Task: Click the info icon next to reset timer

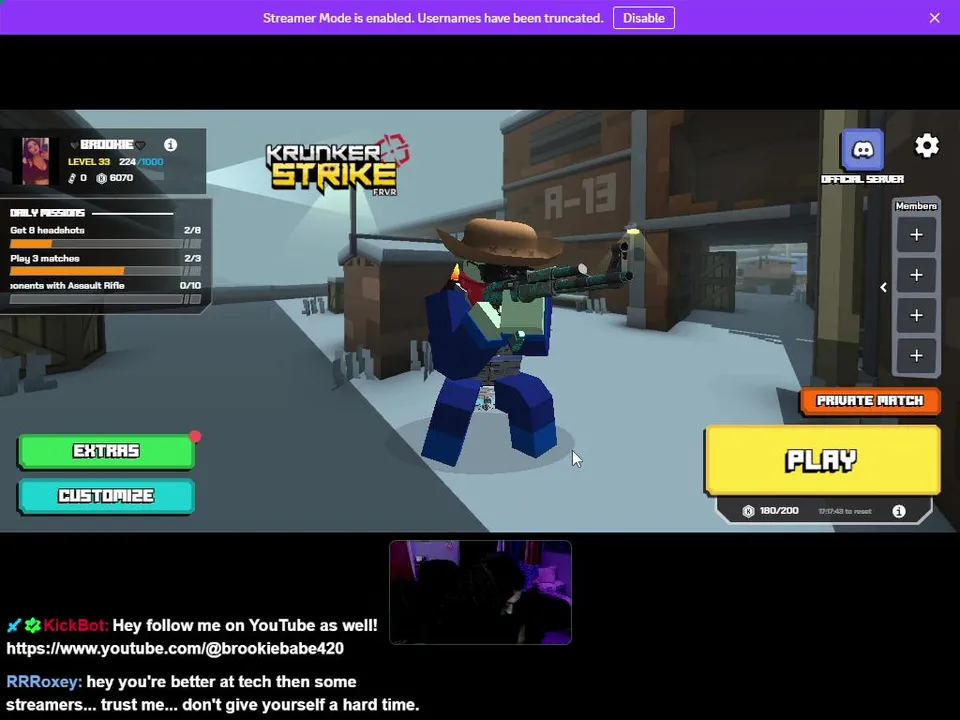Action: (898, 511)
